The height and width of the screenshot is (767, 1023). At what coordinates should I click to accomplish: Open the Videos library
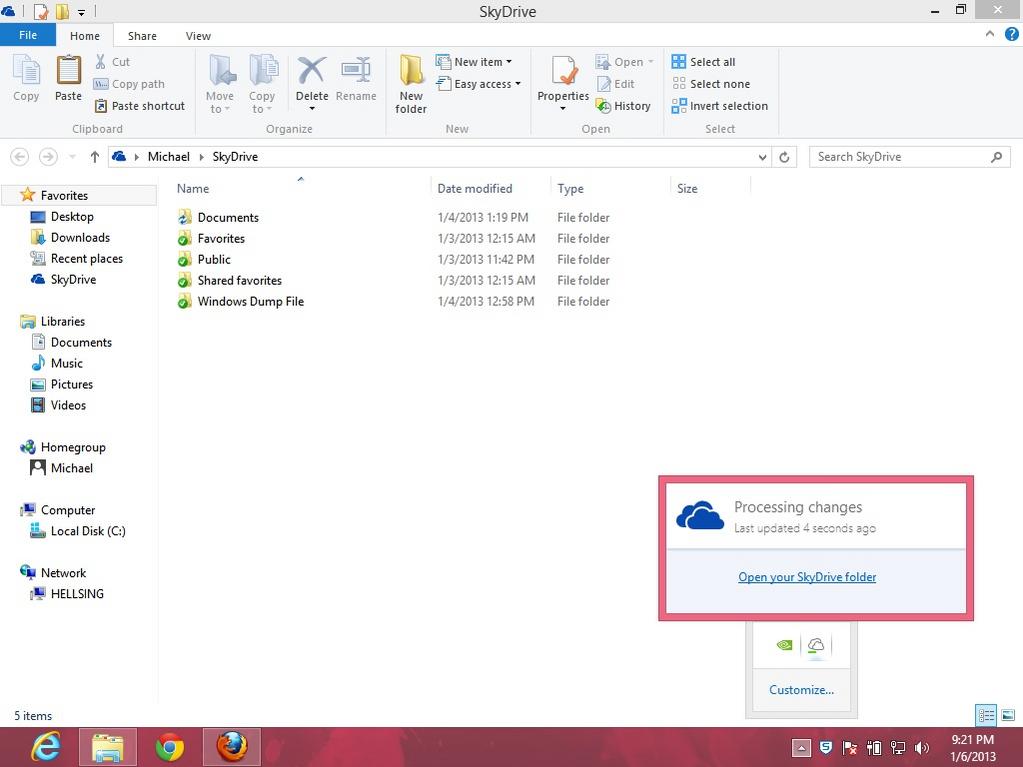coord(68,405)
